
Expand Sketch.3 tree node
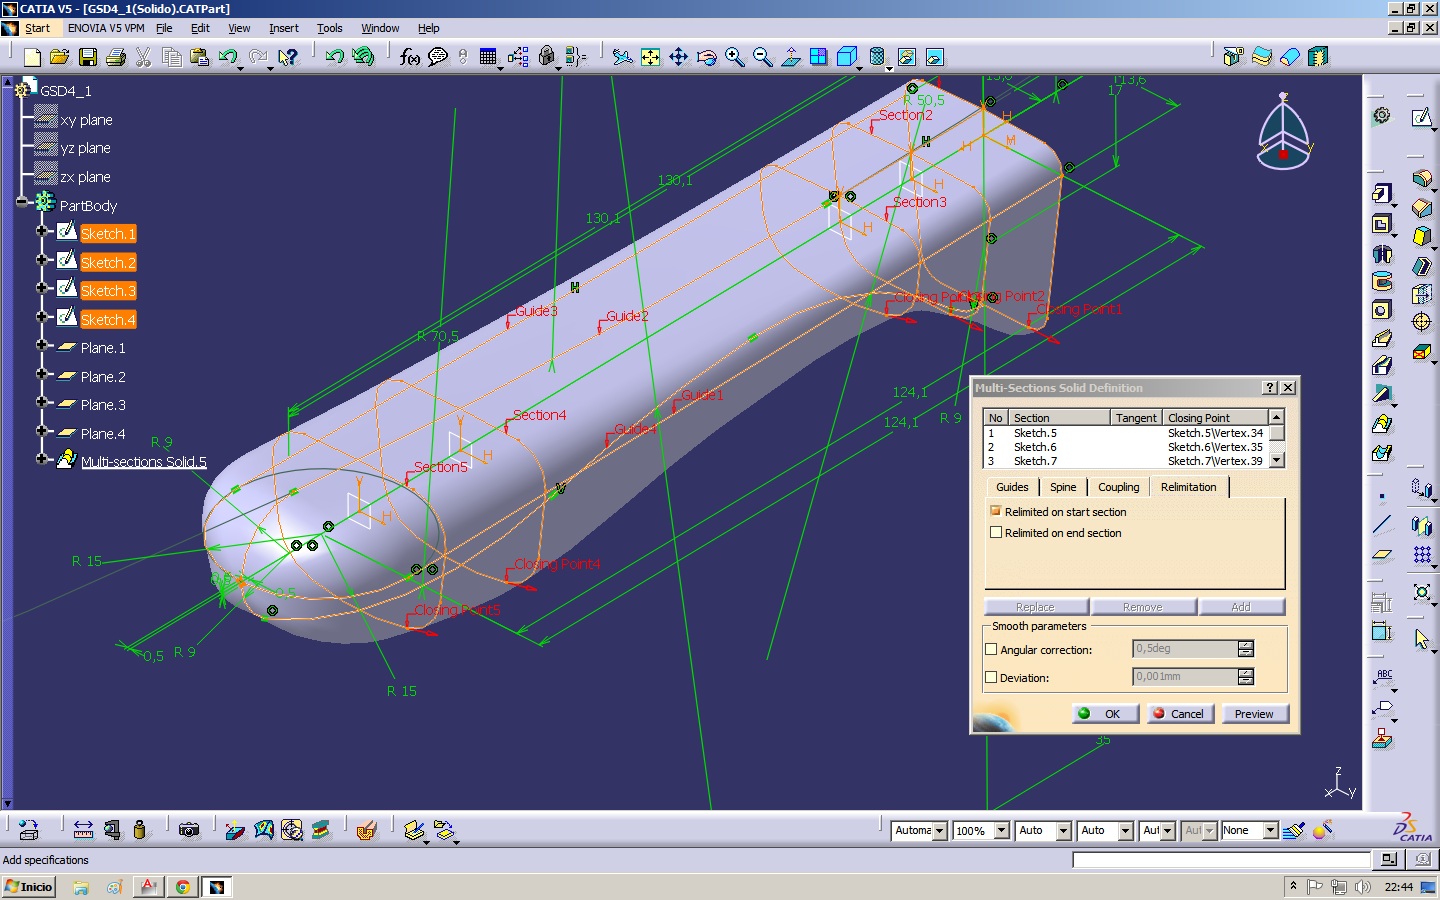[x=42, y=288]
